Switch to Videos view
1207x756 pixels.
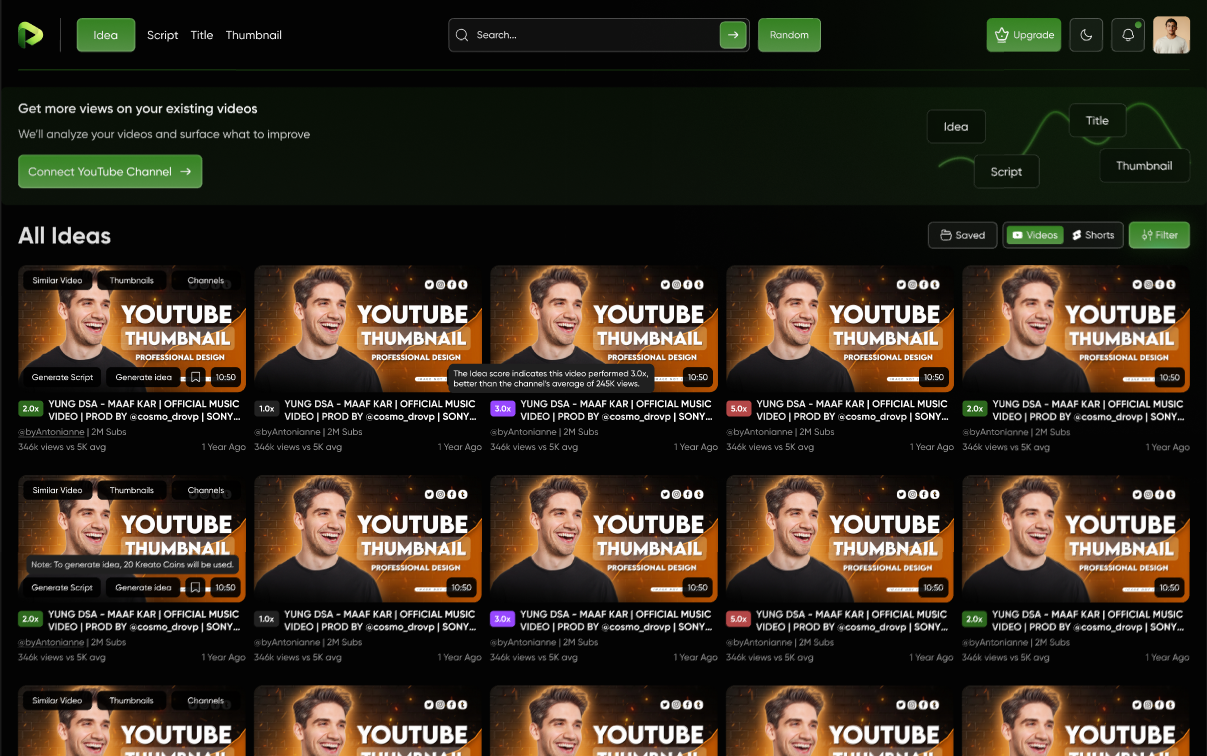(1034, 235)
